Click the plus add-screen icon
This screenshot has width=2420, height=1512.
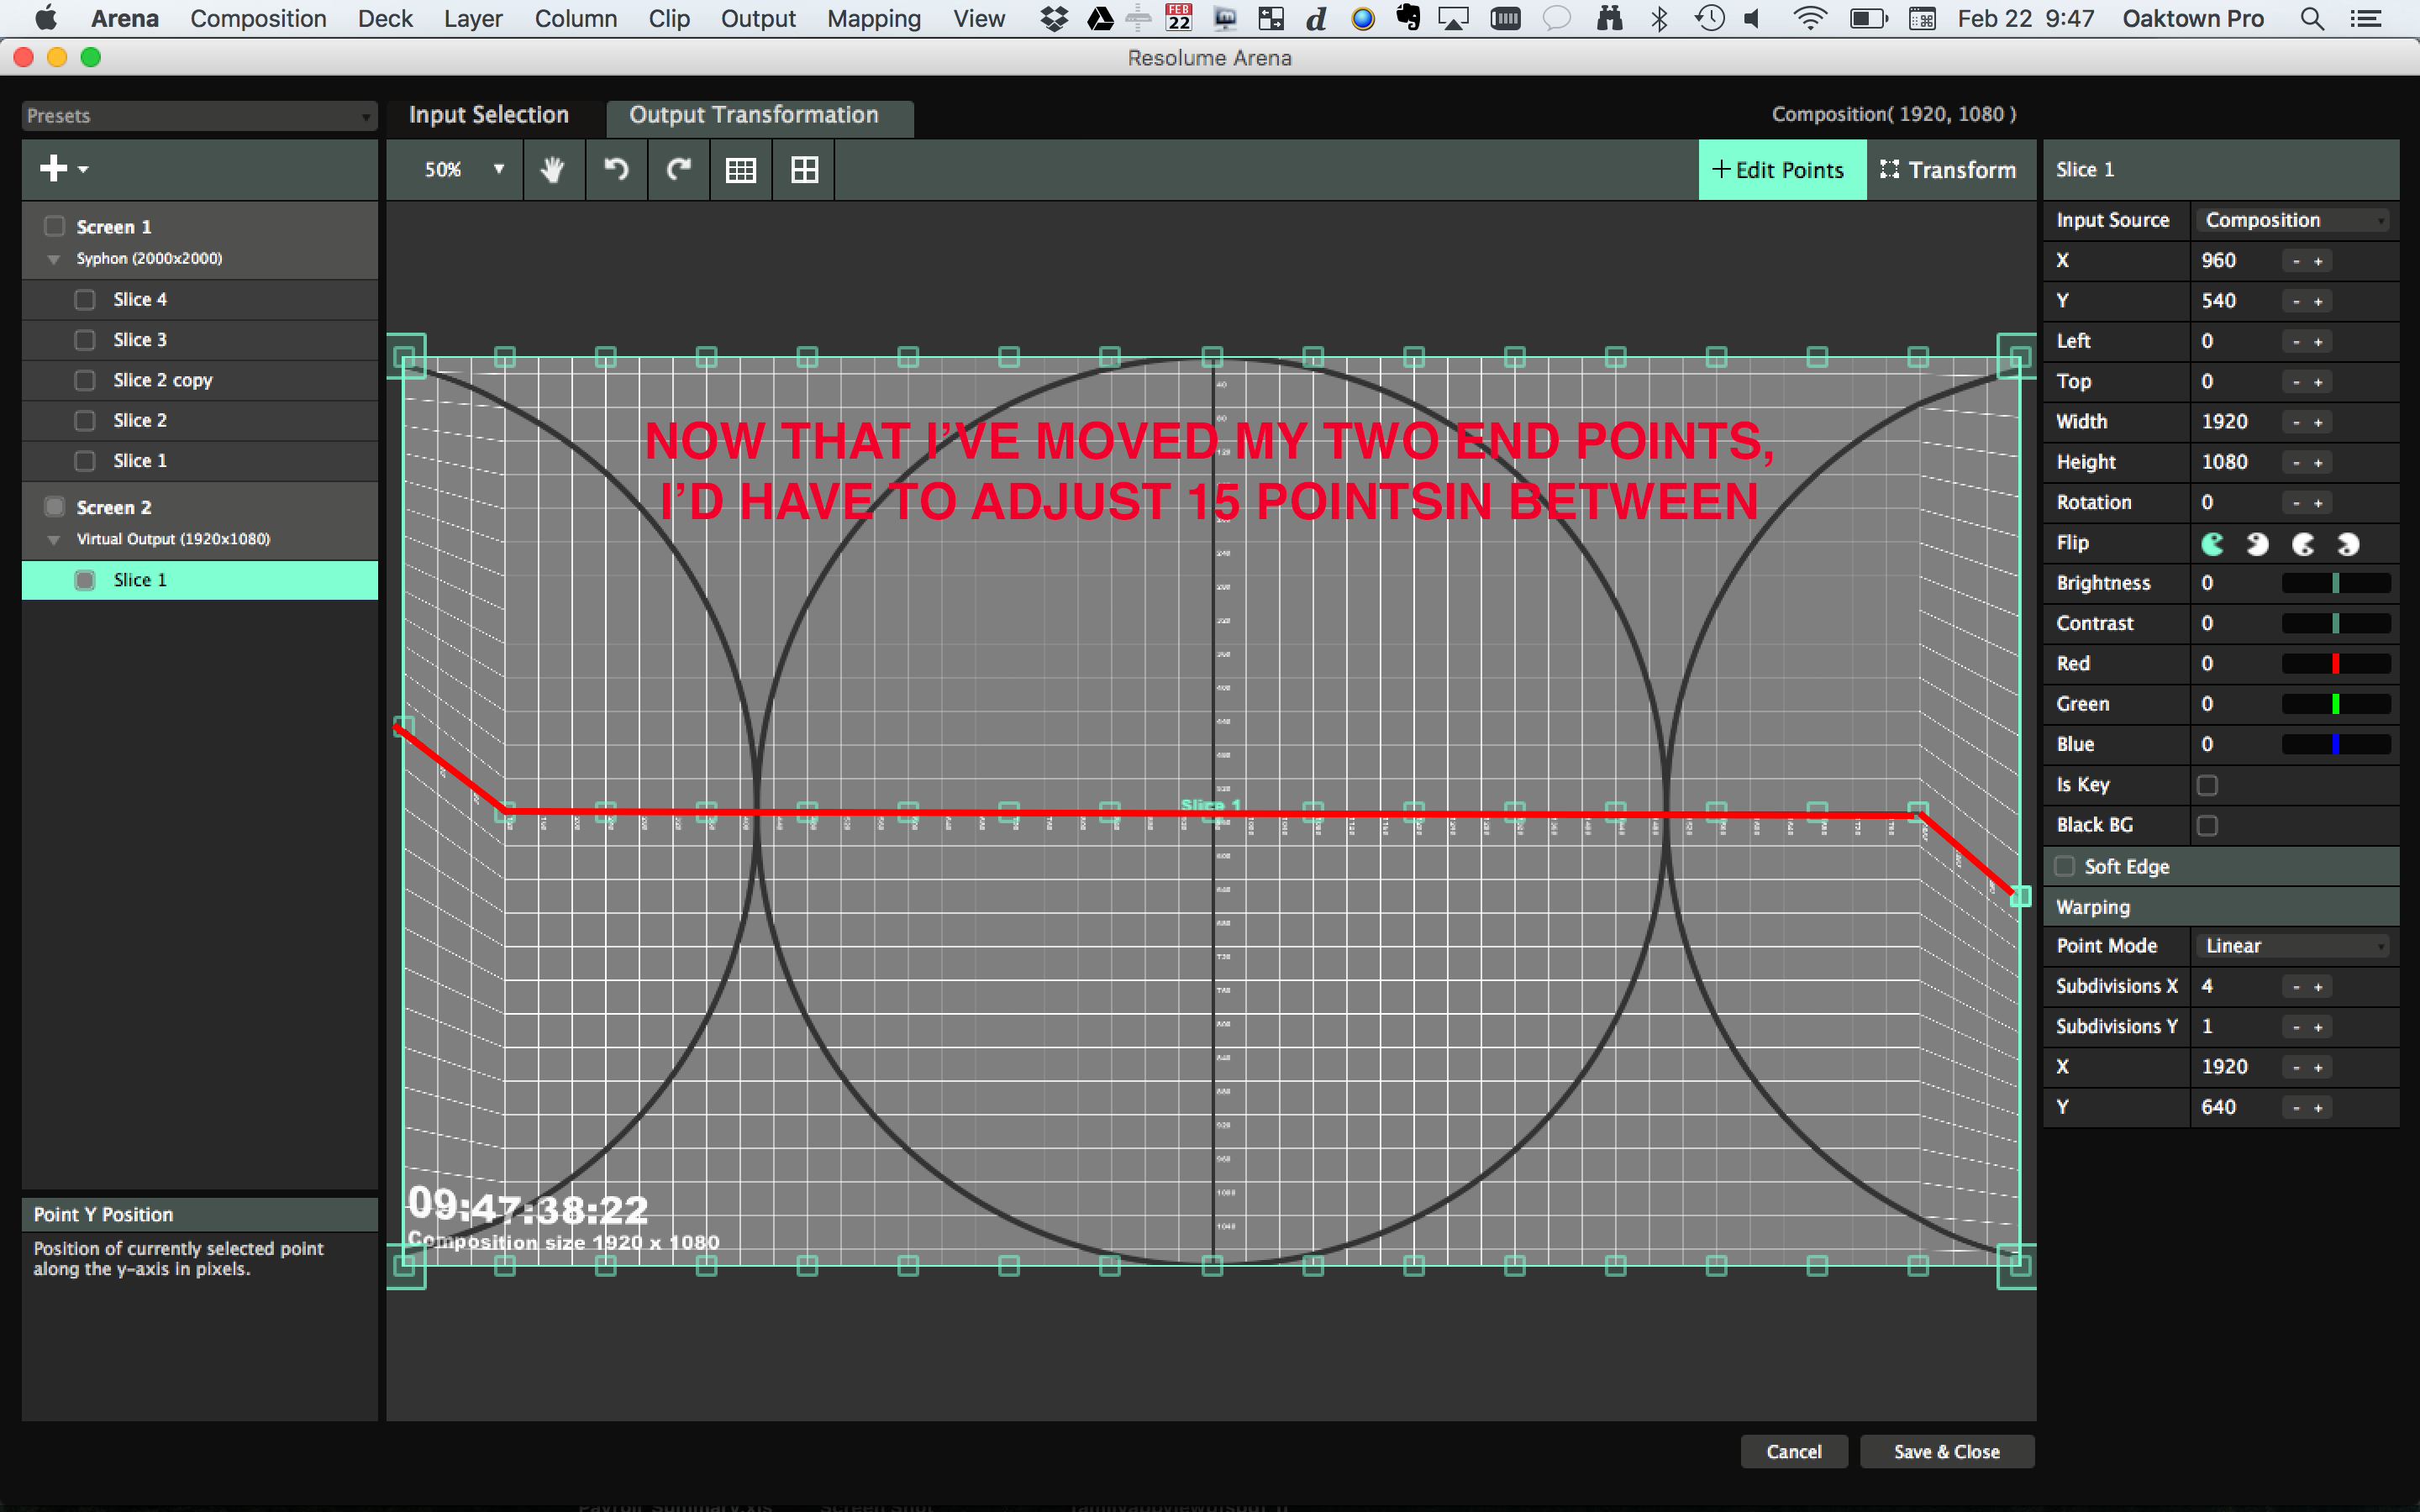click(54, 168)
